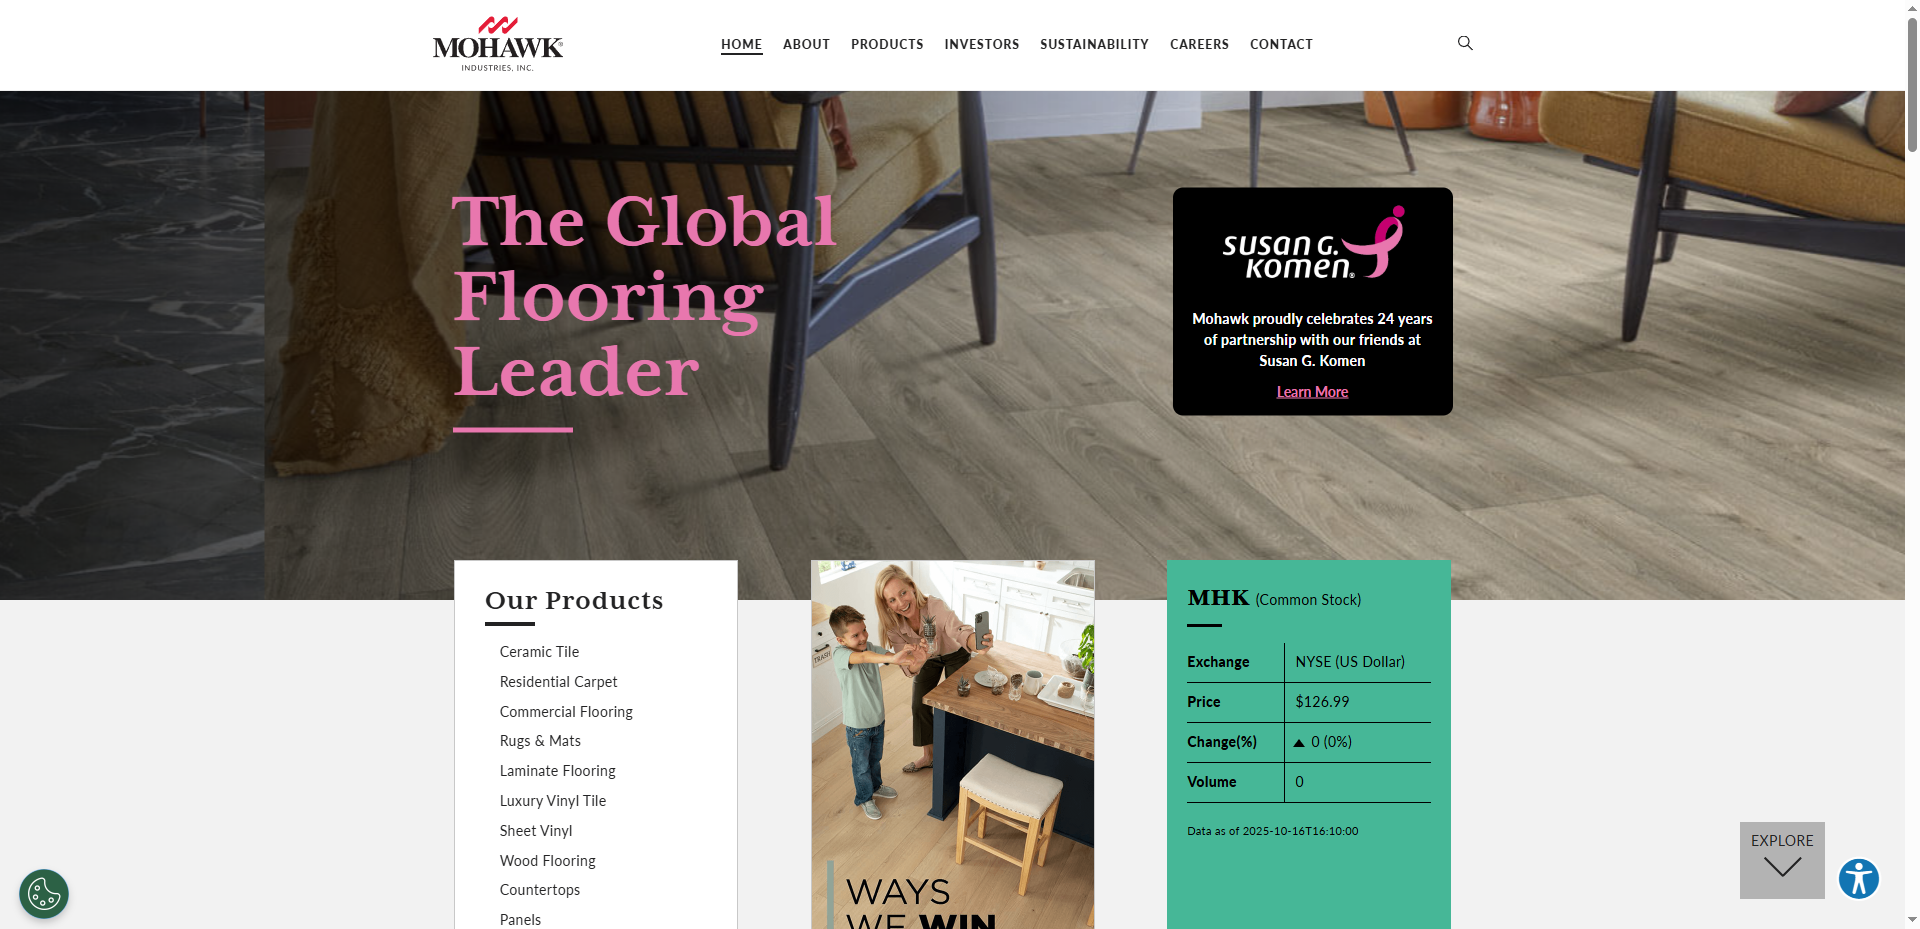Image resolution: width=1920 pixels, height=929 pixels.
Task: Select the About navigation item
Action: [x=806, y=44]
